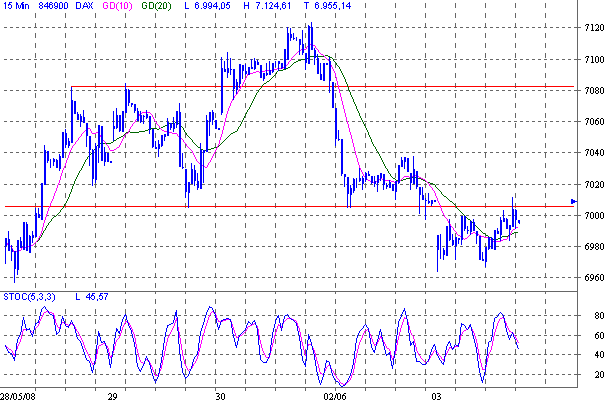Viewport: 608px width, 405px height.
Task: Click the stochastic 60 level label
Action: pyautogui.click(x=599, y=336)
